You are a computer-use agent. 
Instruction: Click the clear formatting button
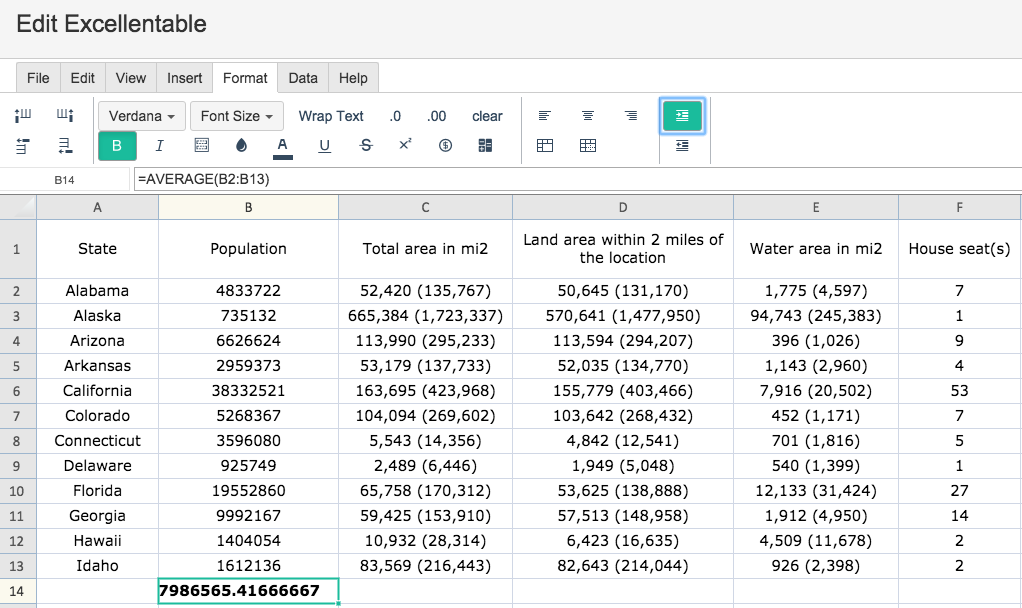[x=488, y=116]
